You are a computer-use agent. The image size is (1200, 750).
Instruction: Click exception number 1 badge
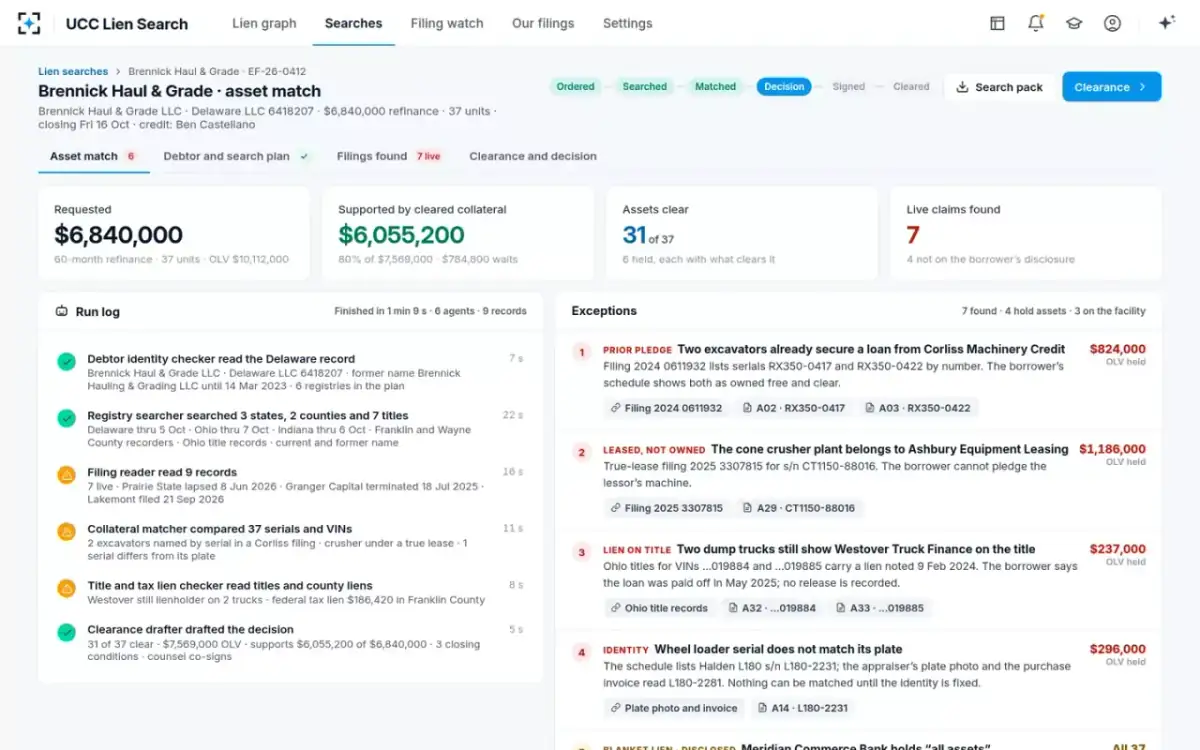click(581, 352)
